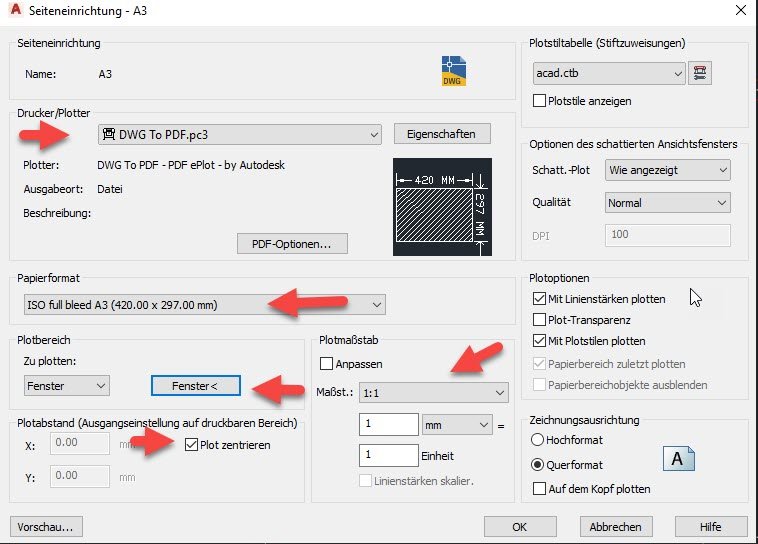Image resolution: width=758 pixels, height=544 pixels.
Task: Click the 420 x 297 paper preview thumbnail
Action: pos(442,207)
